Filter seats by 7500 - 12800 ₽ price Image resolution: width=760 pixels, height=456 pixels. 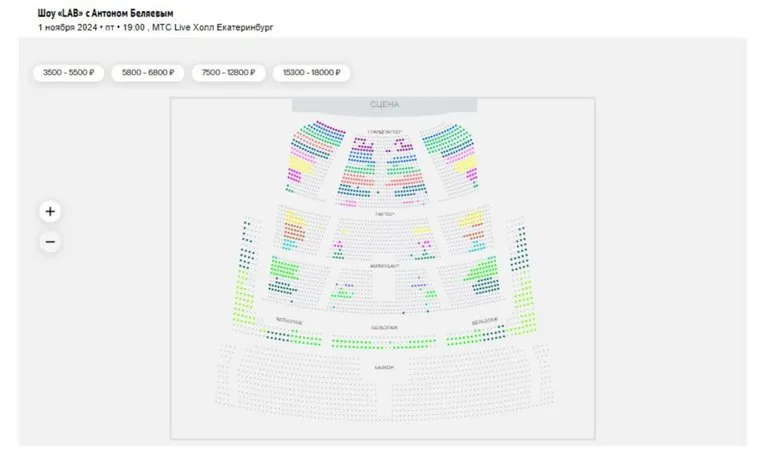229,73
